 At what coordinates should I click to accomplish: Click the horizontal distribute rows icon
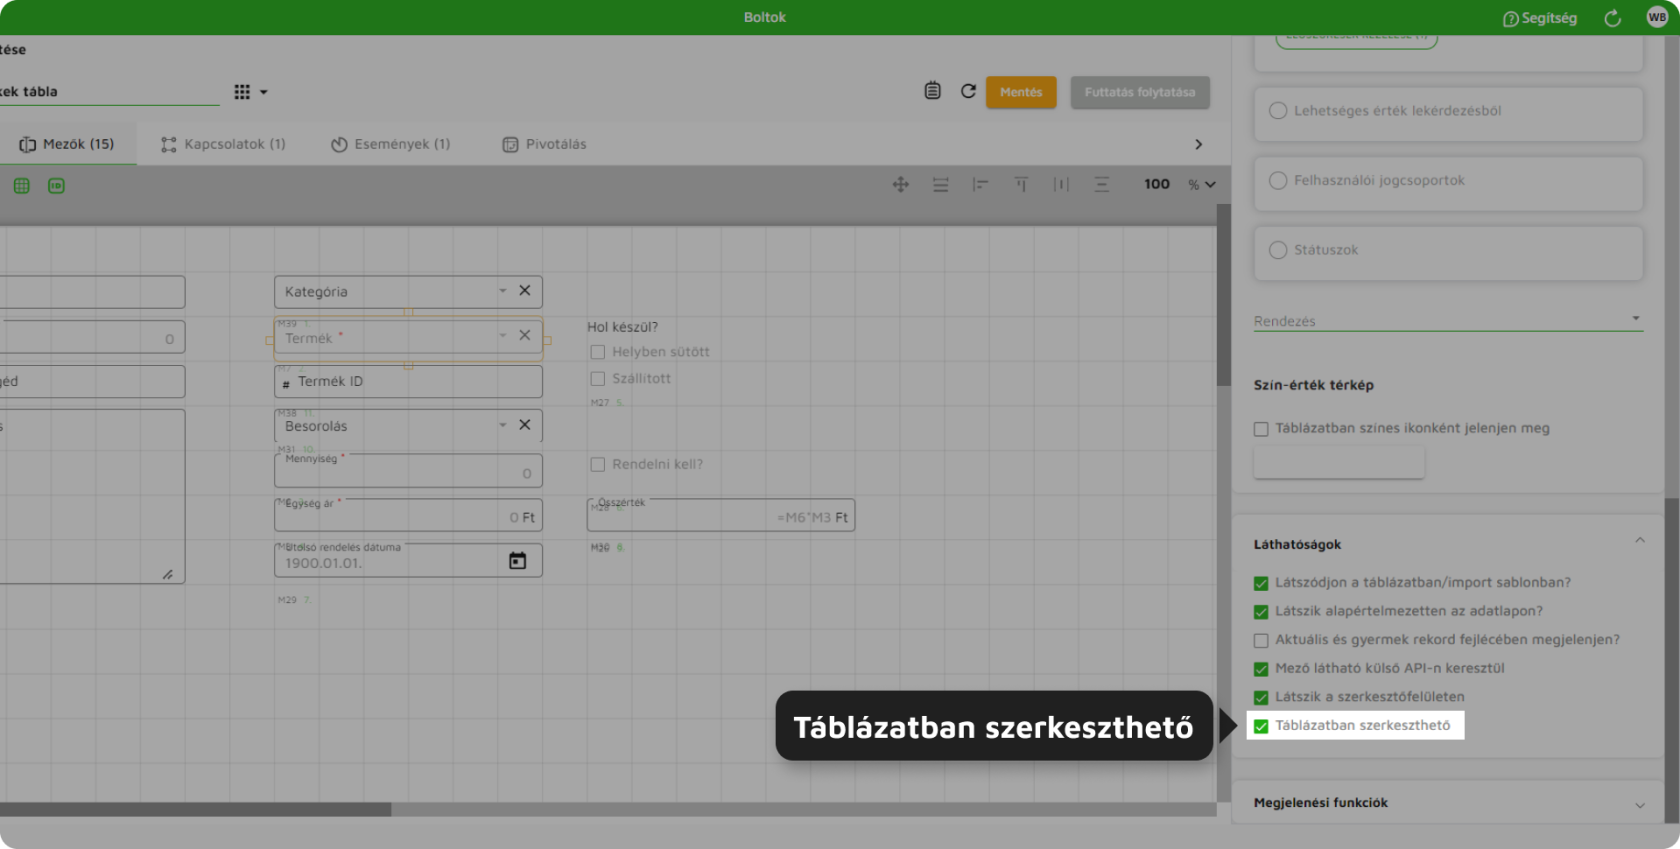pos(941,185)
